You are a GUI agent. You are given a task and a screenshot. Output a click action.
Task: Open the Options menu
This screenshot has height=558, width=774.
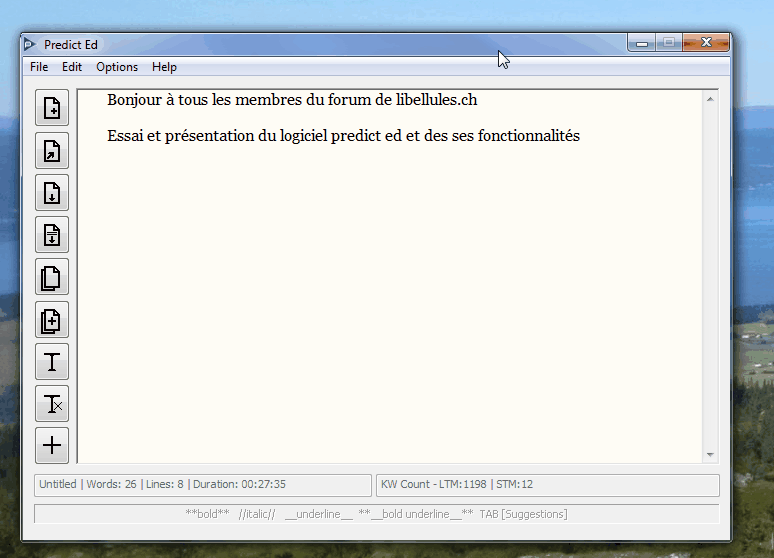(117, 67)
